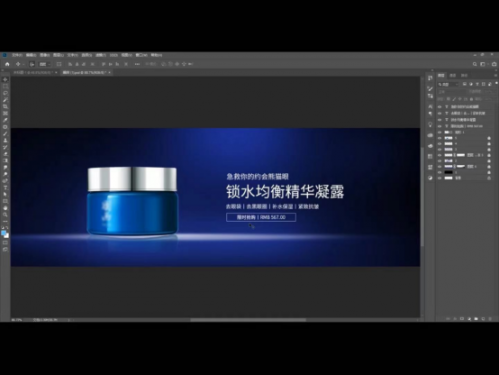The width and height of the screenshot is (499, 375).
Task: Select the Gradient tool
Action: (5, 161)
